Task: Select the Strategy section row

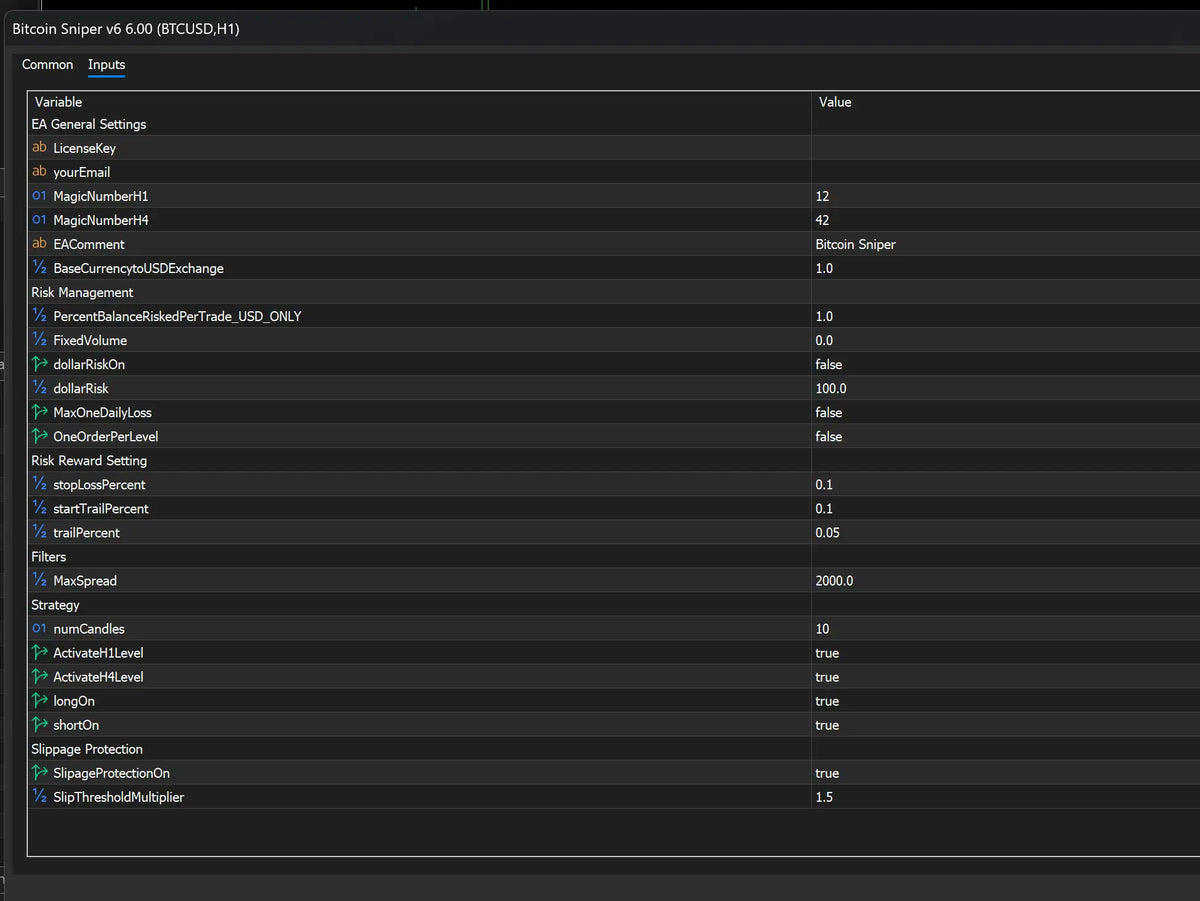Action: (613, 605)
